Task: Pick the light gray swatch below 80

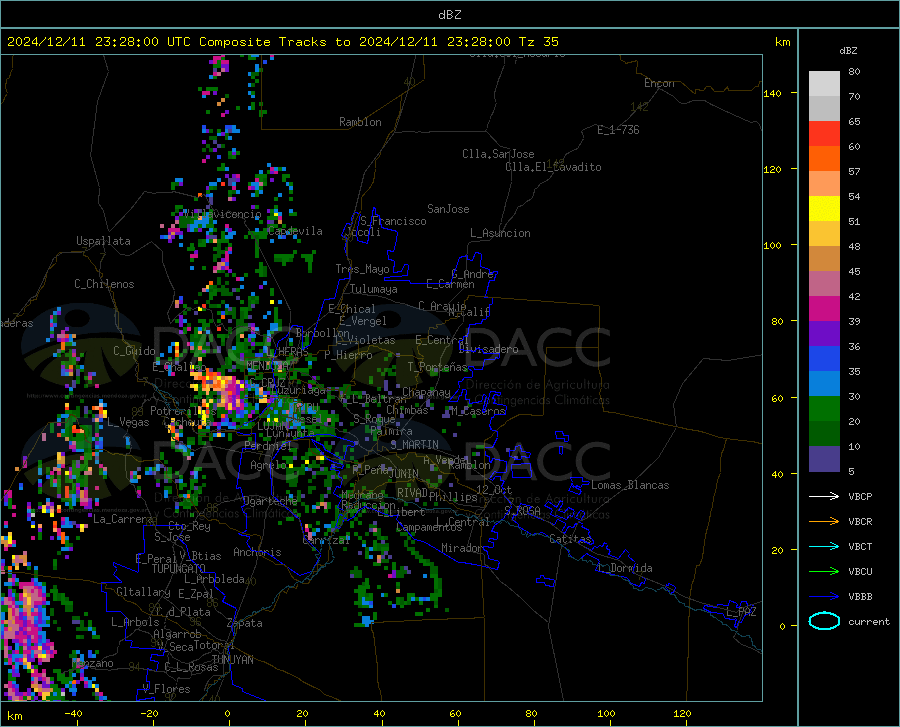Action: coord(824,84)
